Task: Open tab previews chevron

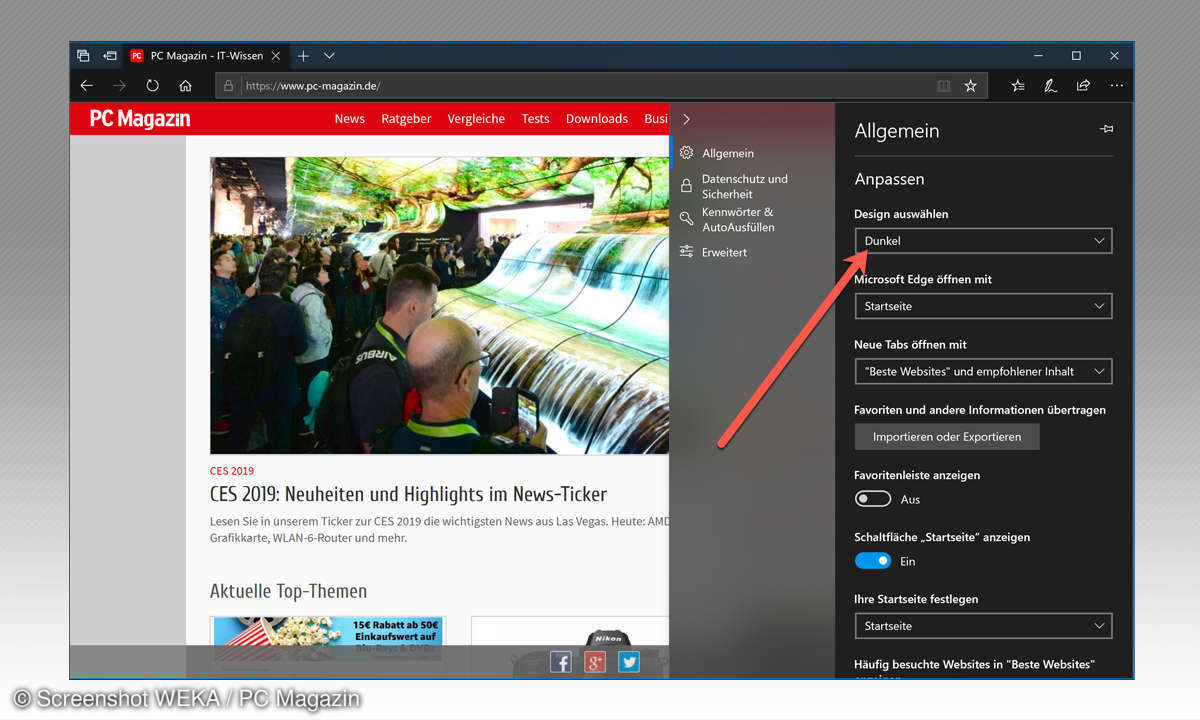Action: click(329, 56)
